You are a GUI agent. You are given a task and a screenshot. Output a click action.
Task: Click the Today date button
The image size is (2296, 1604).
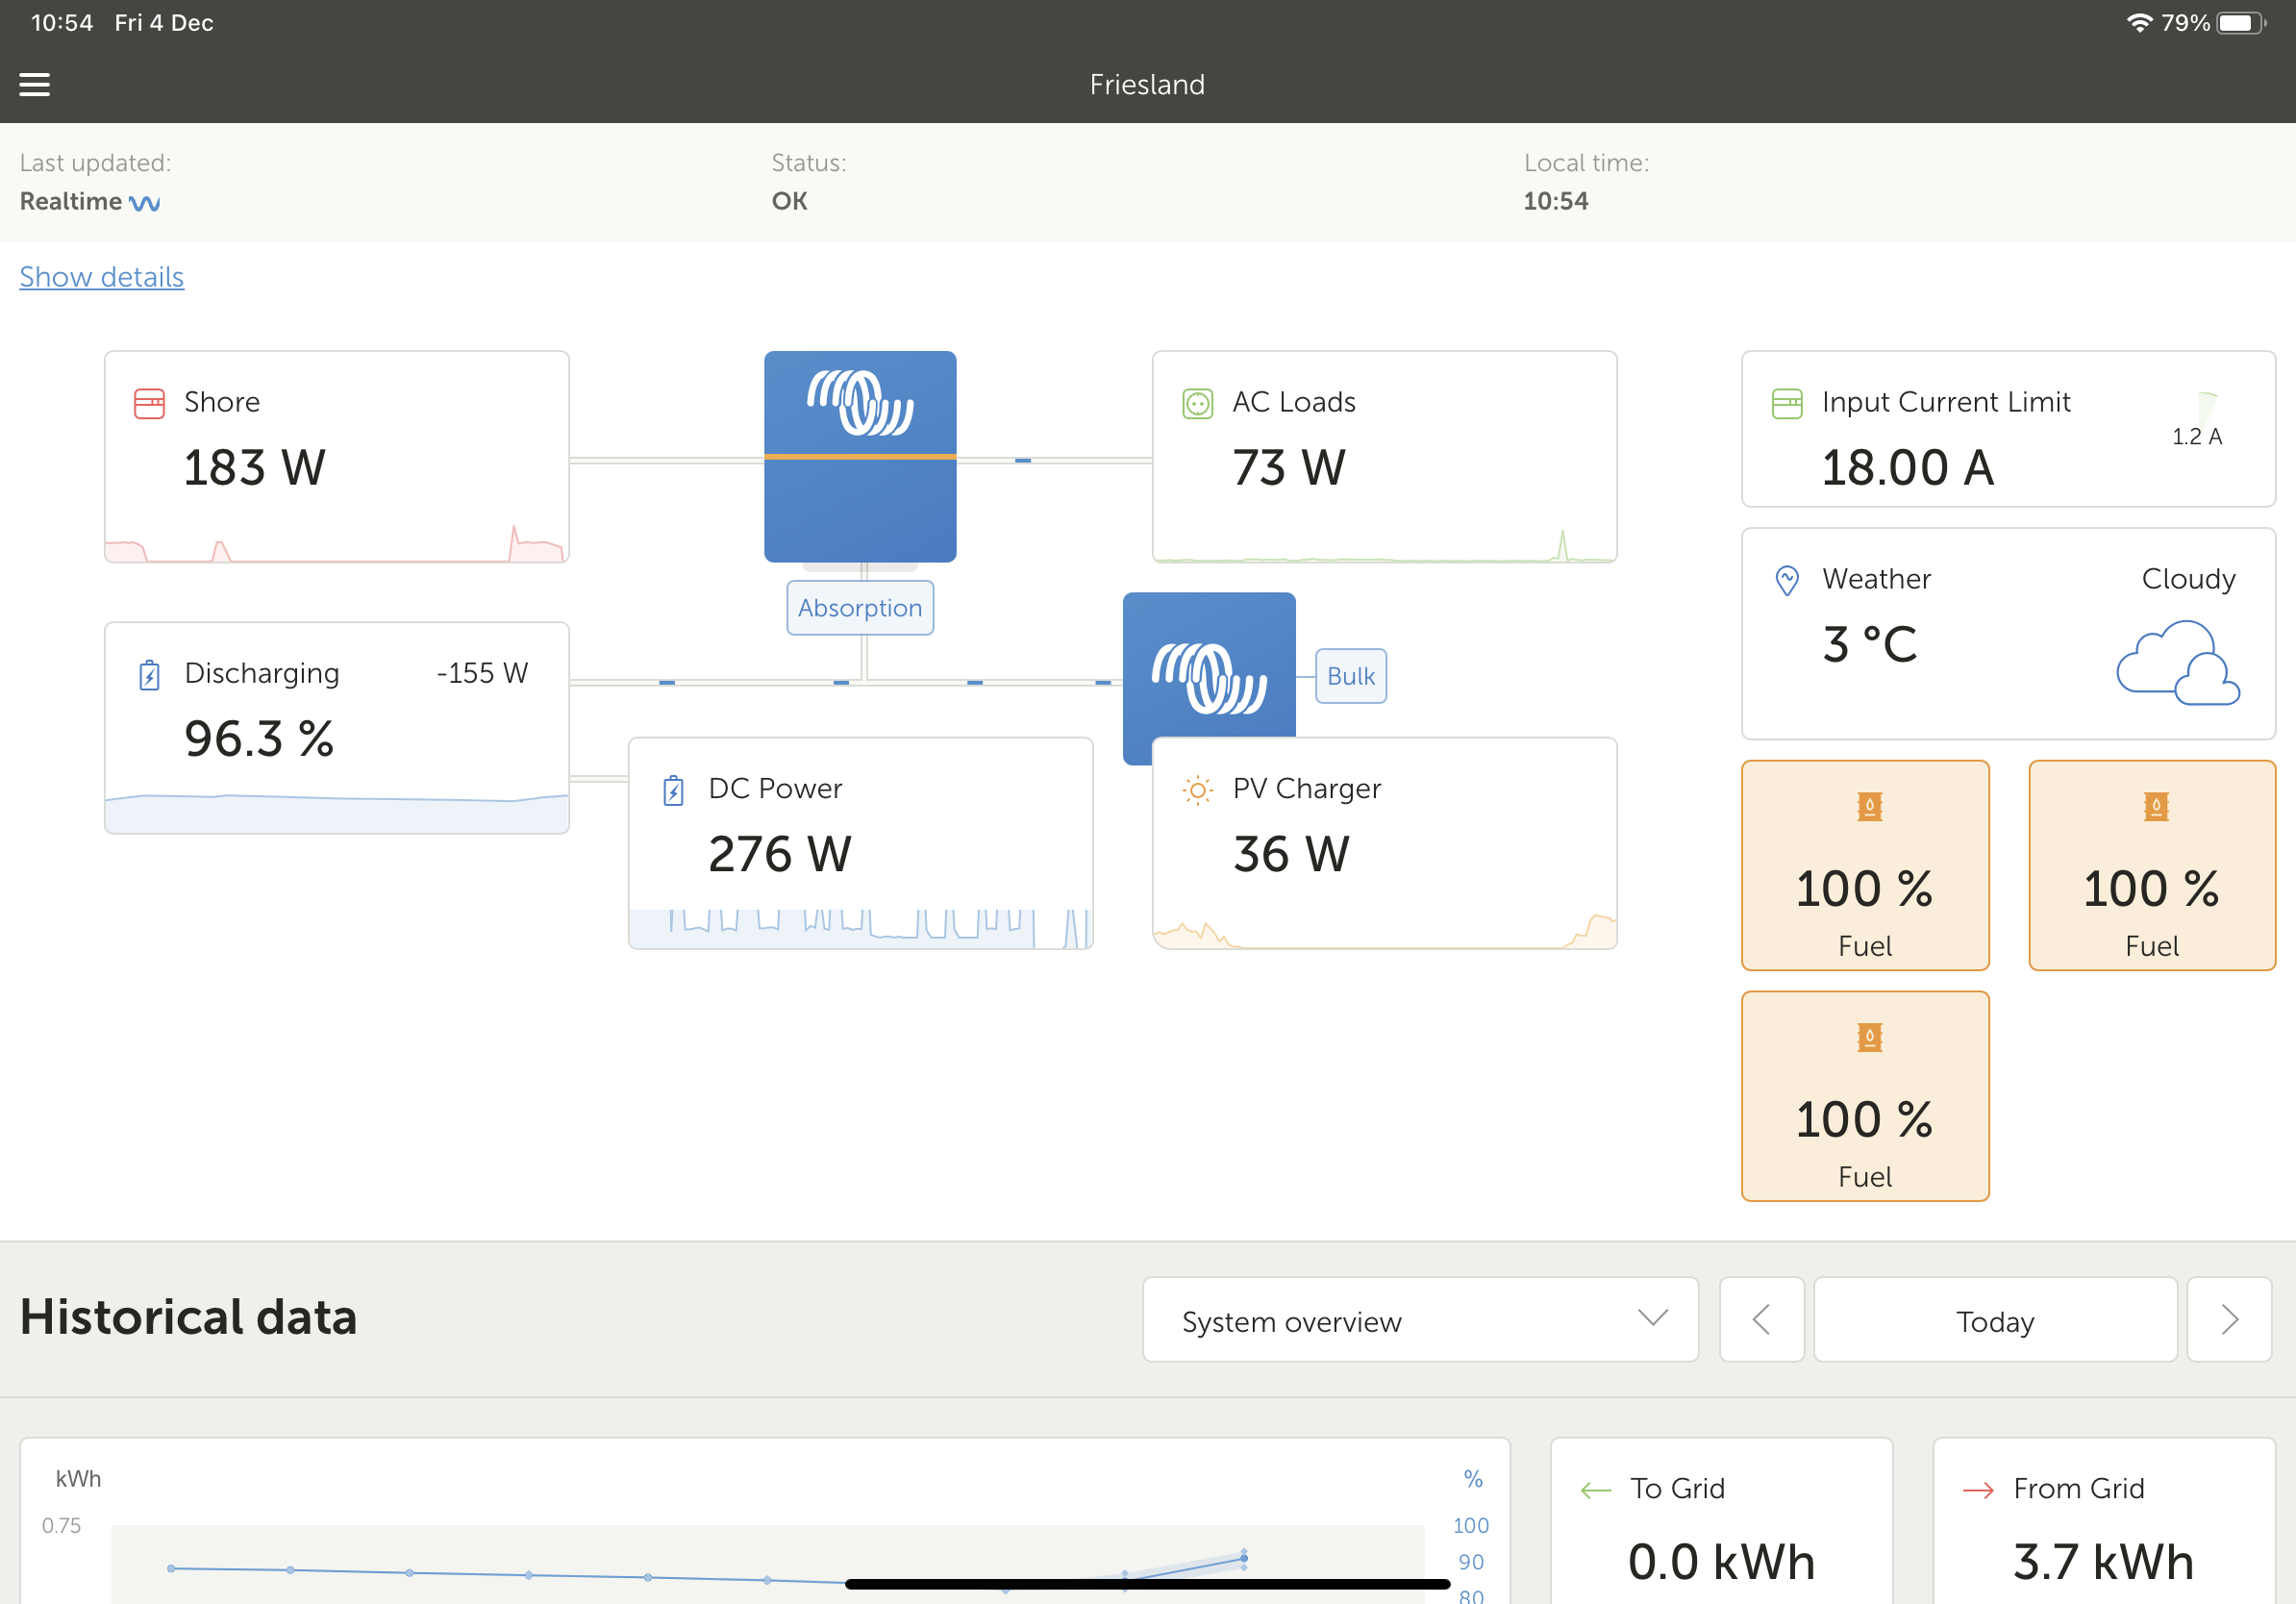coord(1994,1319)
